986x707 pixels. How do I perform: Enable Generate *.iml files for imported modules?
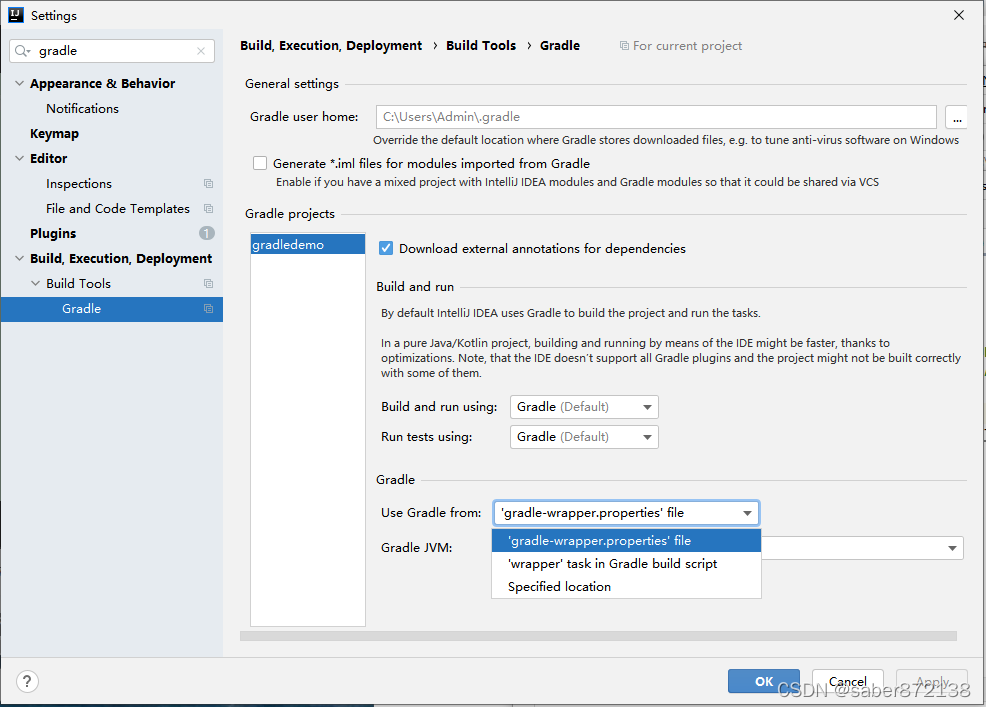click(260, 163)
